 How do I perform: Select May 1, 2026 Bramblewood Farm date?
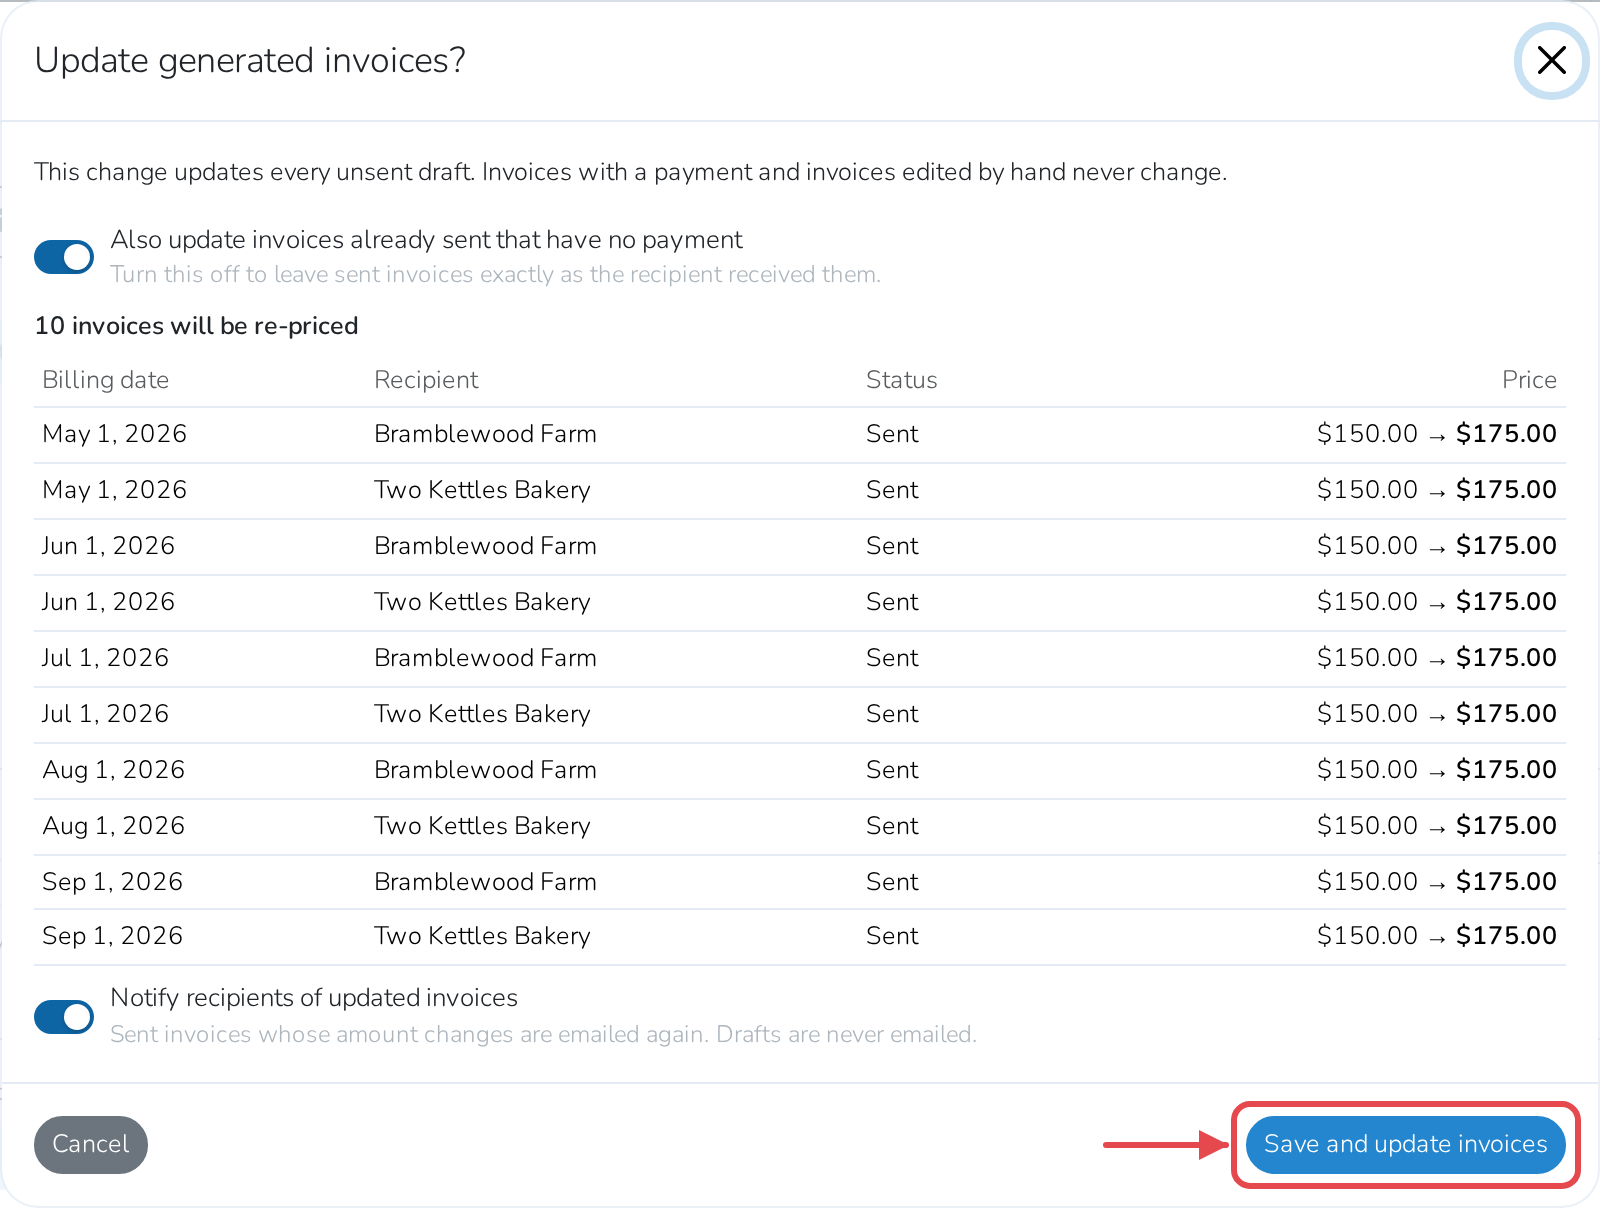click(115, 434)
